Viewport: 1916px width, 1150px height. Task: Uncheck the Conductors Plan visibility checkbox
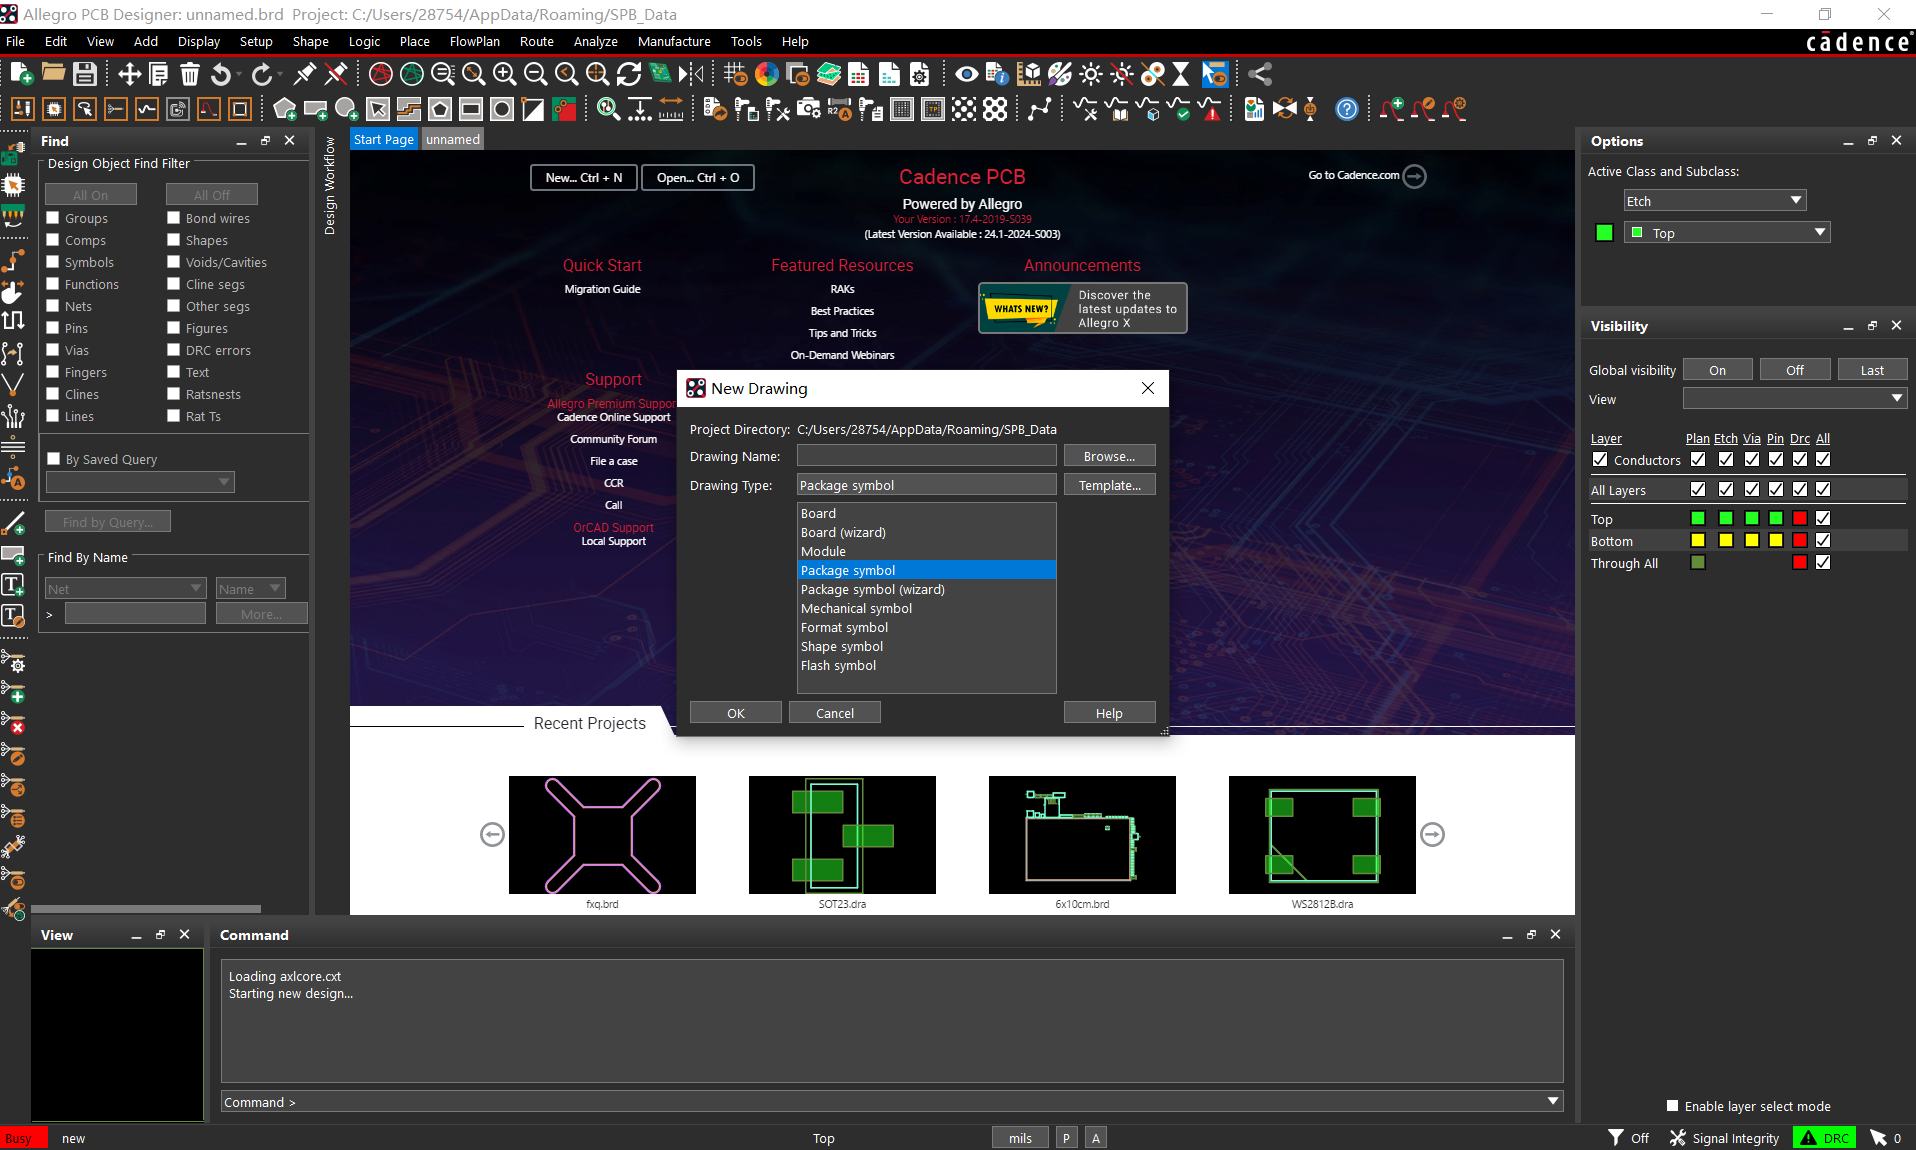pyautogui.click(x=1698, y=459)
